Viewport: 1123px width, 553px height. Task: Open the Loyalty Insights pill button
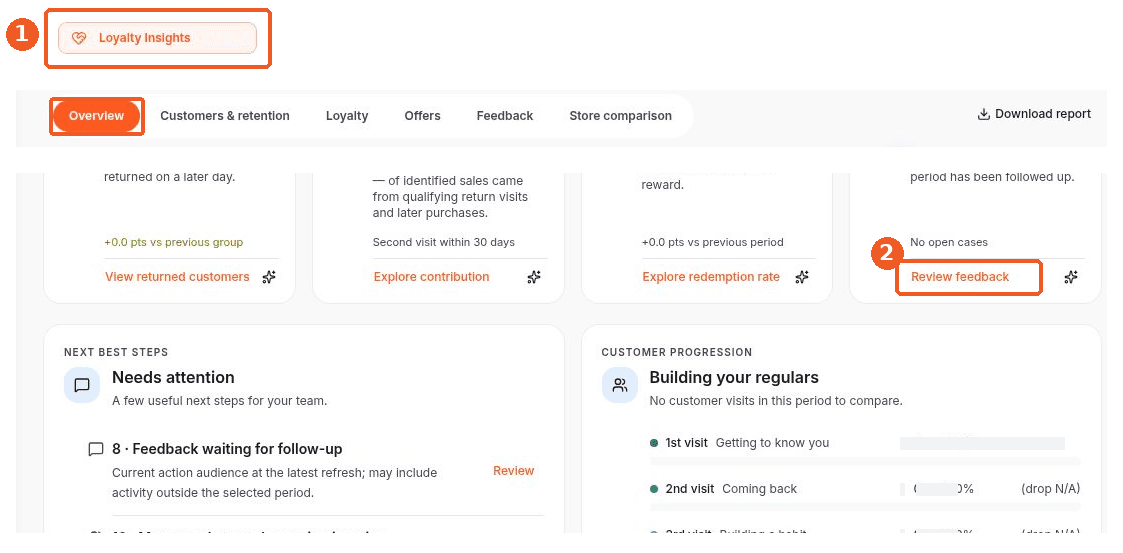tap(158, 38)
